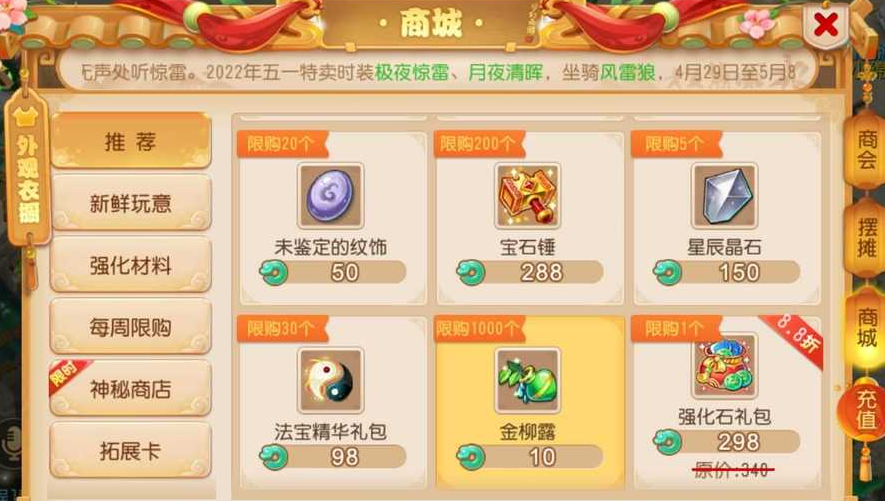Select the yin-yang 法宝精华礼包 icon
Image resolution: width=885 pixels, height=501 pixels.
click(331, 380)
